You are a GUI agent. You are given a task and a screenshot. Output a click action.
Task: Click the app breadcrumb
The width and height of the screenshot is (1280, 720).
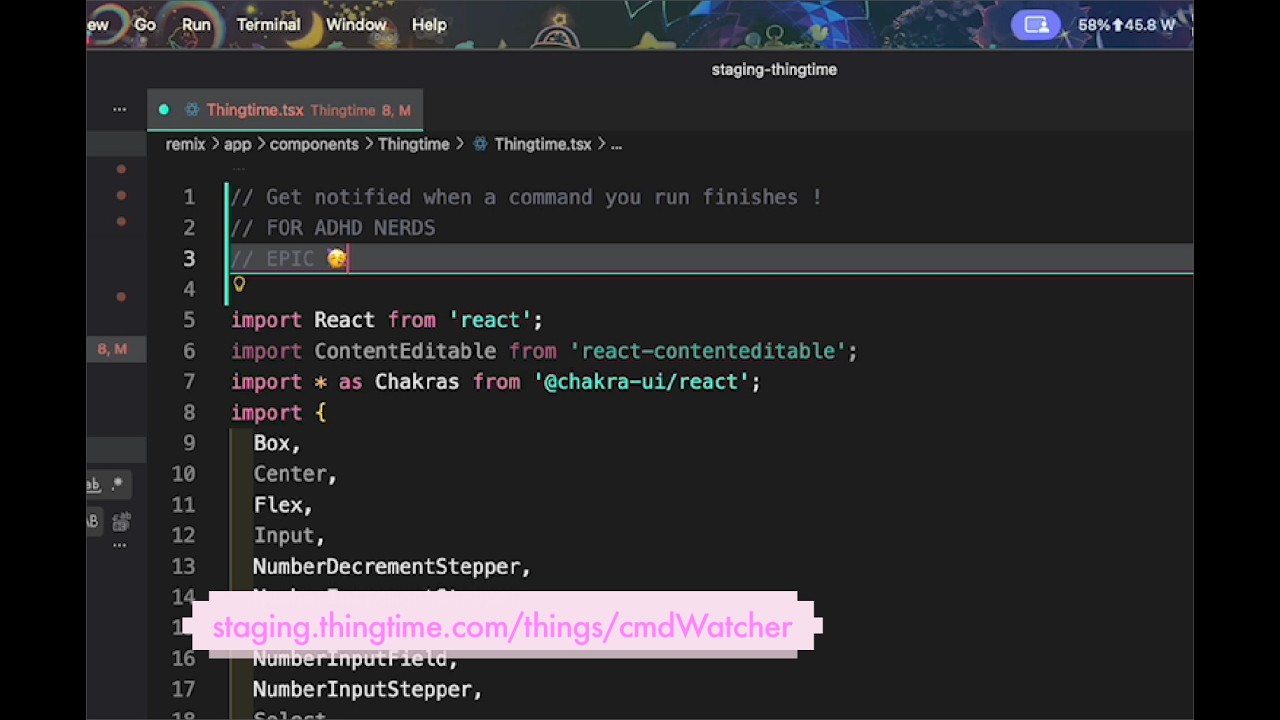(x=237, y=144)
